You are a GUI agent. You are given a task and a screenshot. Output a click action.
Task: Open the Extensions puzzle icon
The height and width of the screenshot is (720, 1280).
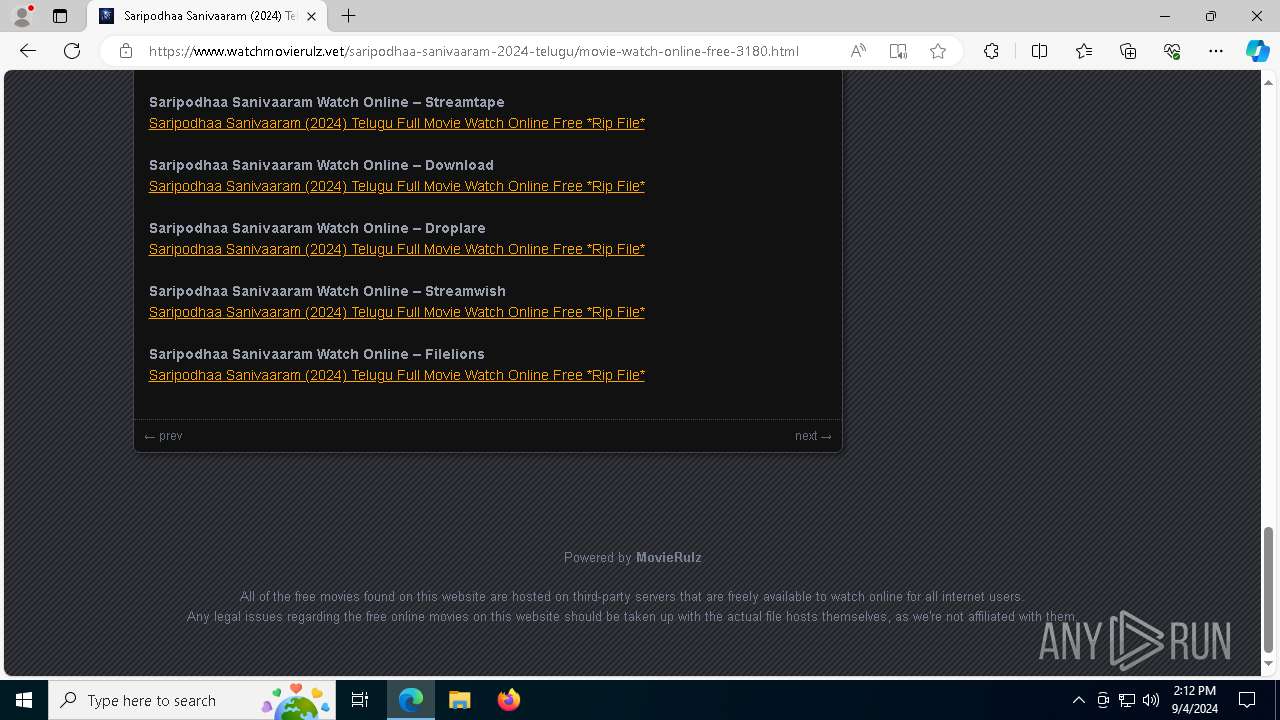click(991, 51)
